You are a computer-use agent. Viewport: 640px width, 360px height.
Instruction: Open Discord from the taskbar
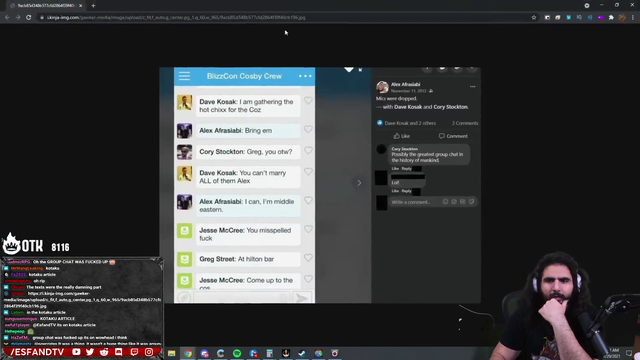click(204, 353)
